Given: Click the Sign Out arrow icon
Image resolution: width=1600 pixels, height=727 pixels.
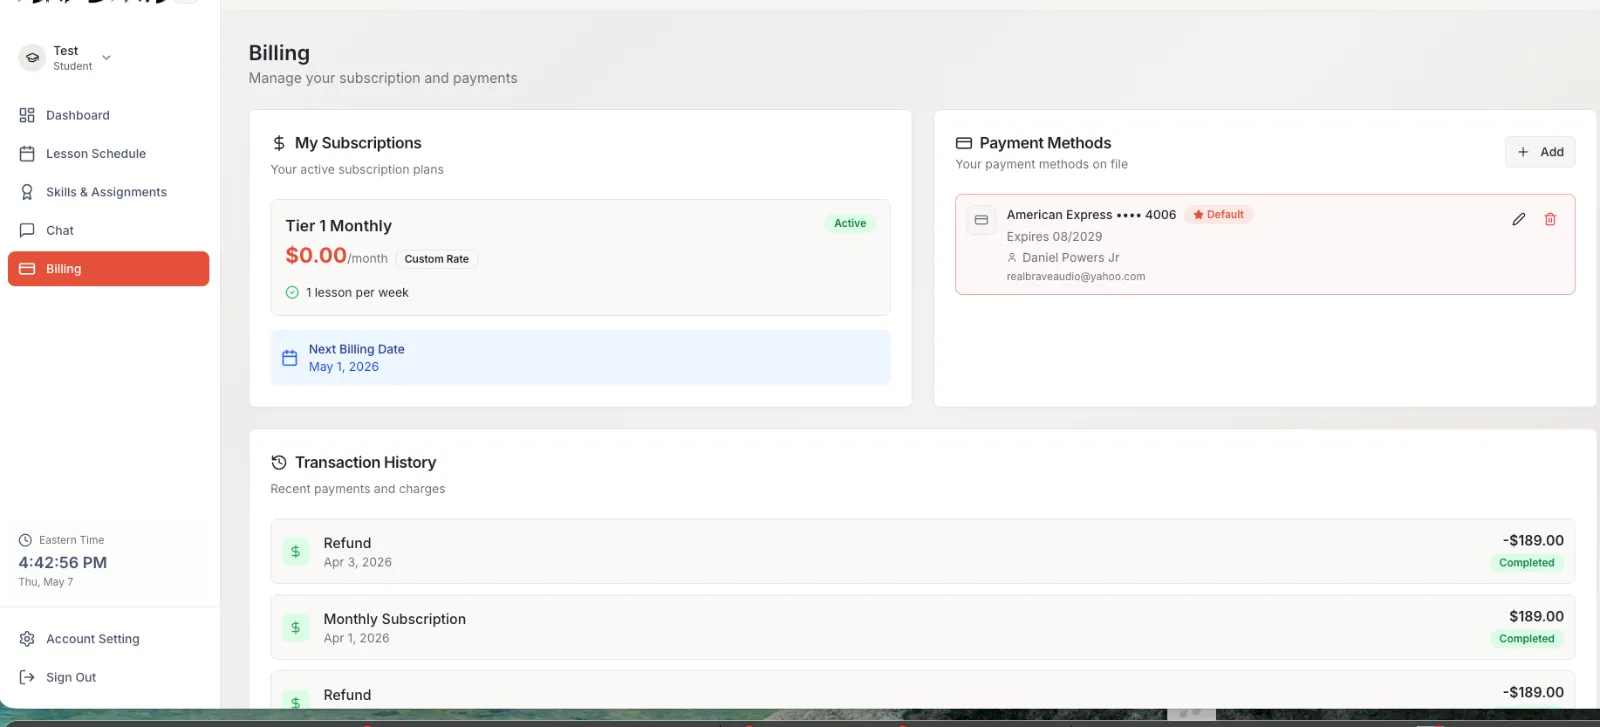Looking at the screenshot, I should pos(27,677).
